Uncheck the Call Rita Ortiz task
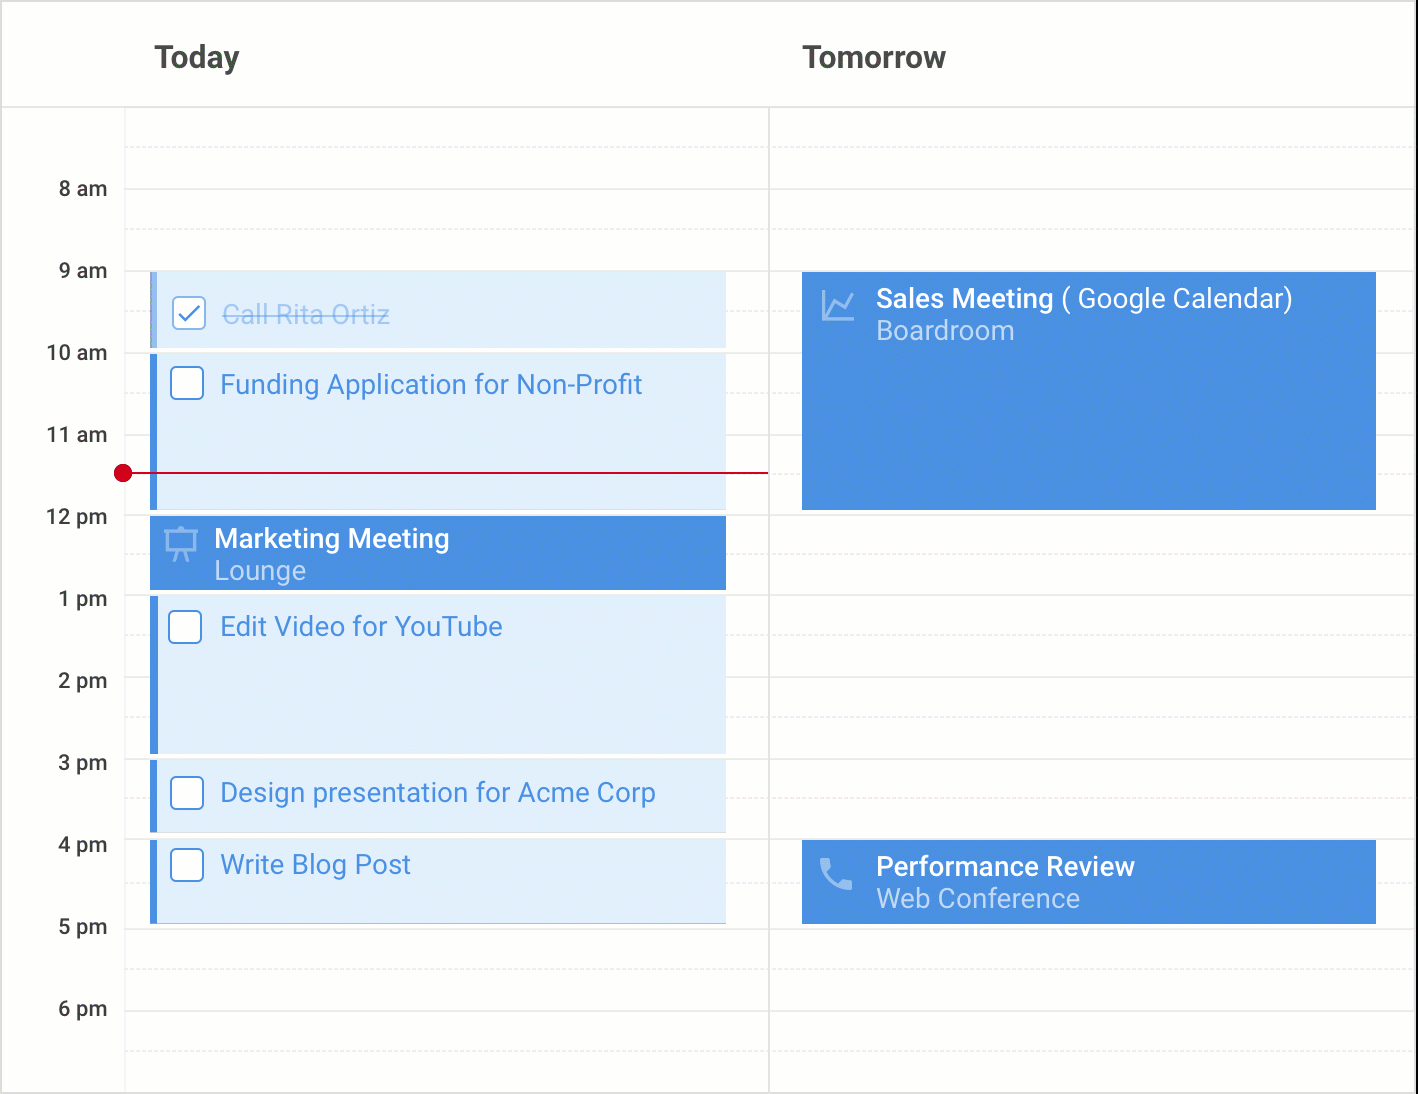1418x1094 pixels. pos(189,313)
